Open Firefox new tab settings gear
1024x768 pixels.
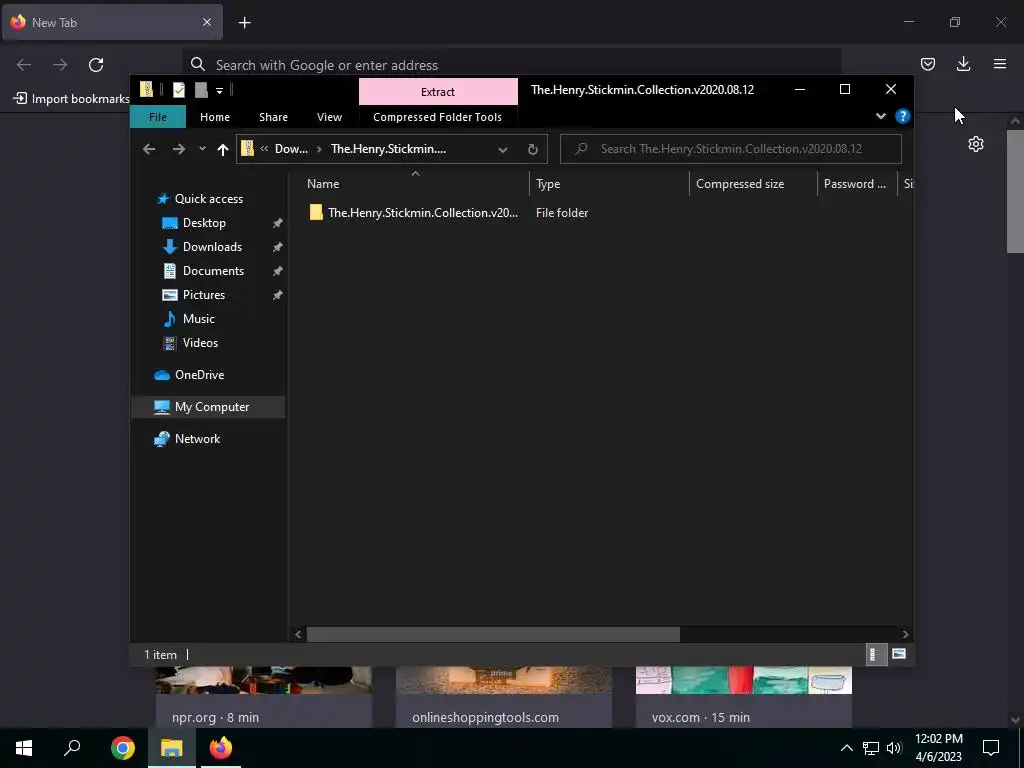[x=976, y=144]
